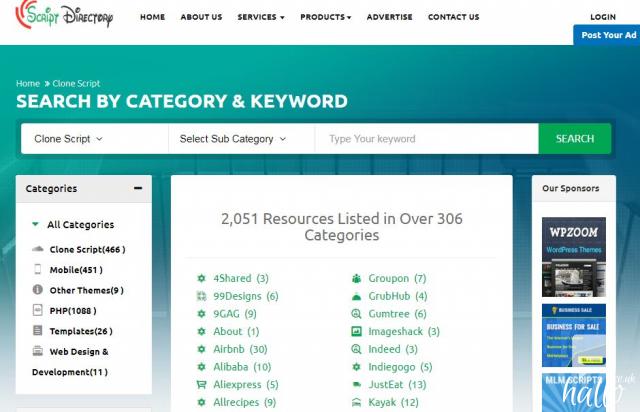This screenshot has width=640, height=412.
Task: Click the gear icon next to About
Action: click(x=202, y=332)
